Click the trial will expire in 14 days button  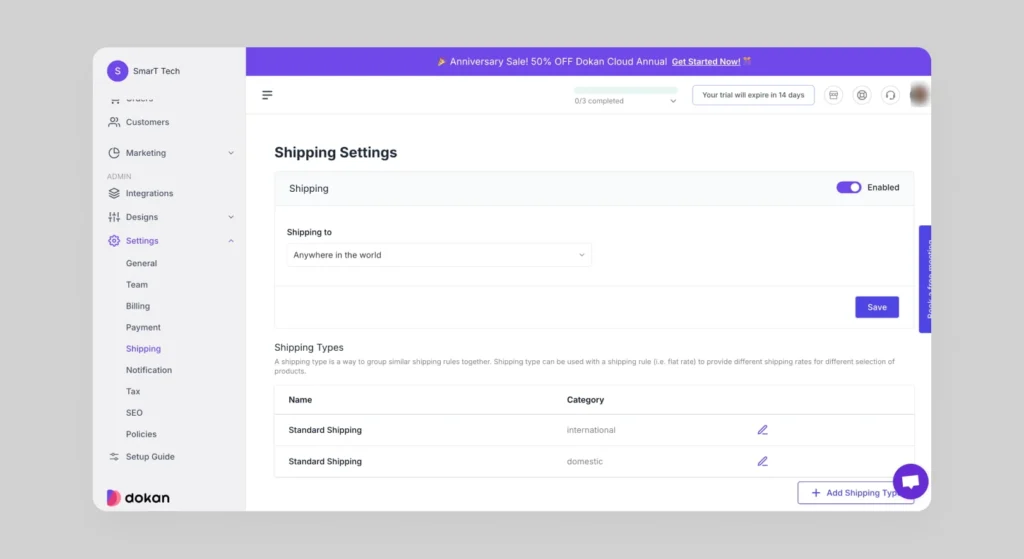[753, 95]
